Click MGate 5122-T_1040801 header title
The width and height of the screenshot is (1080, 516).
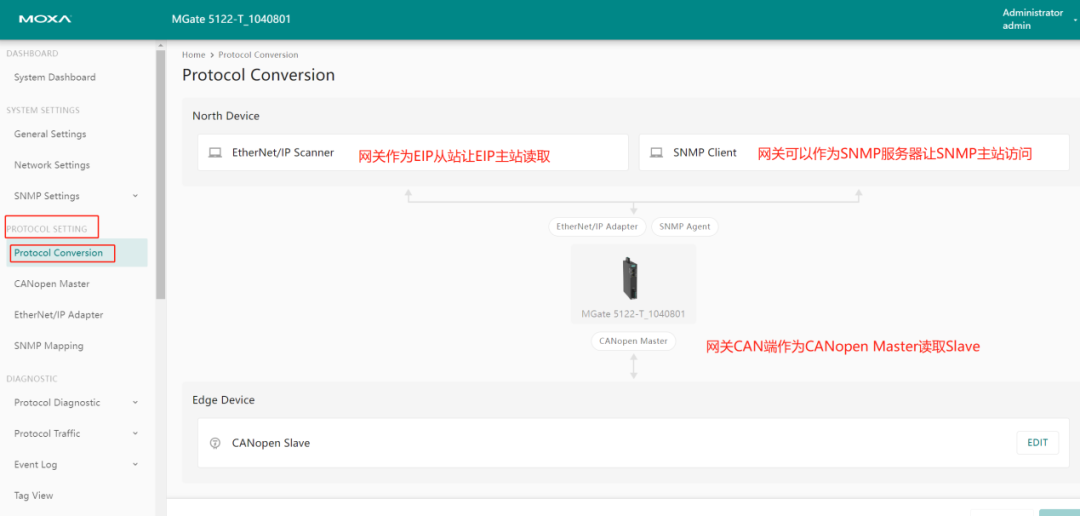coord(231,19)
